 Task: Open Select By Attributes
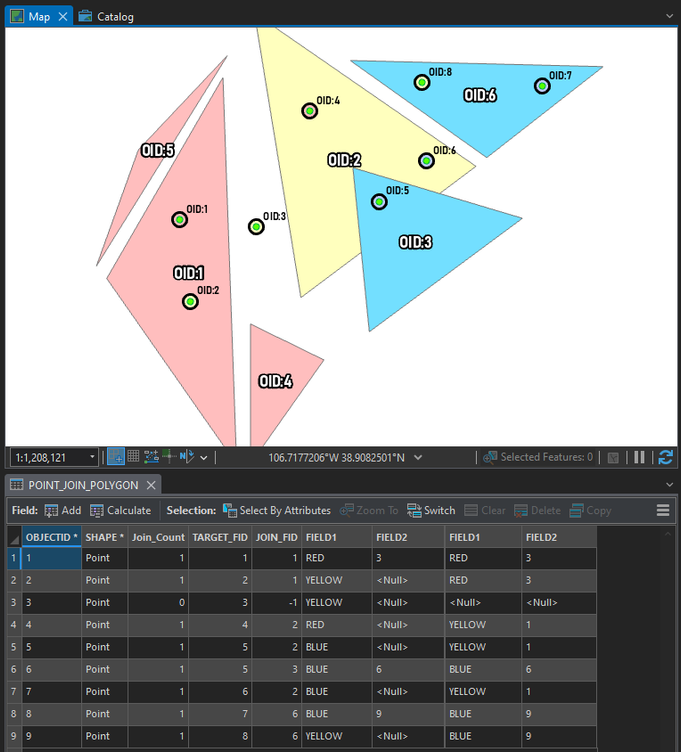point(277,510)
